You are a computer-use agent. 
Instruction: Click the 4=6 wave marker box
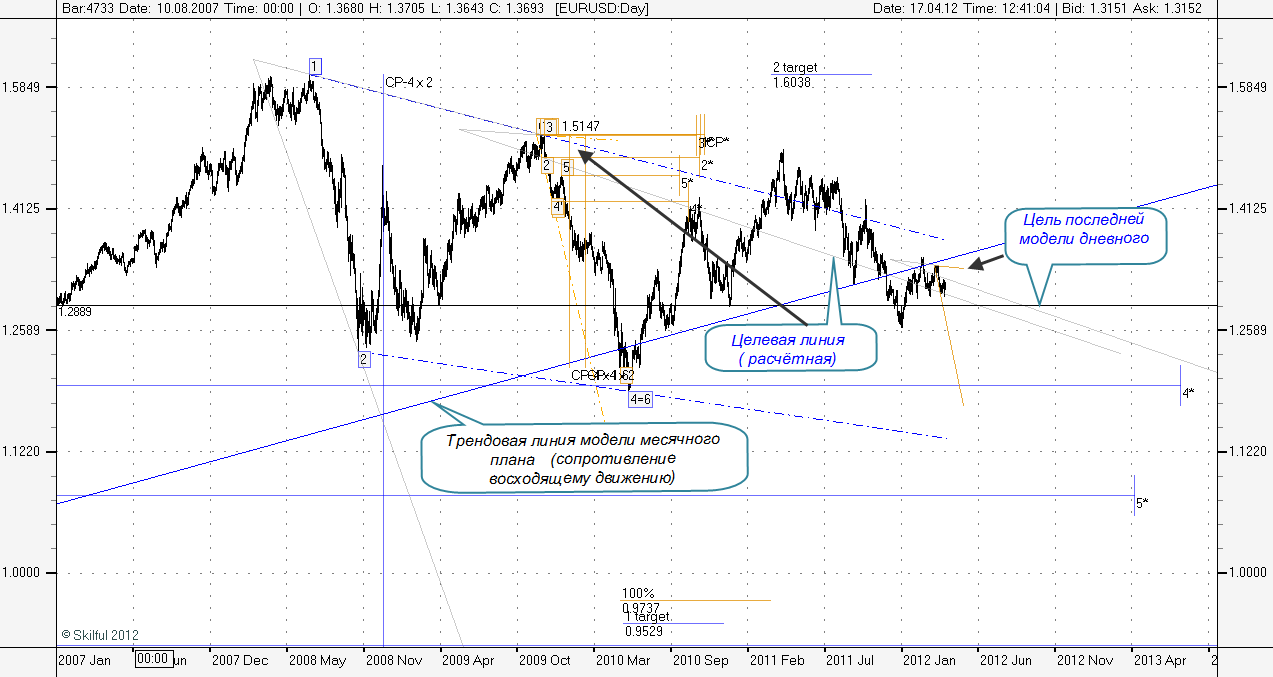pyautogui.click(x=640, y=399)
